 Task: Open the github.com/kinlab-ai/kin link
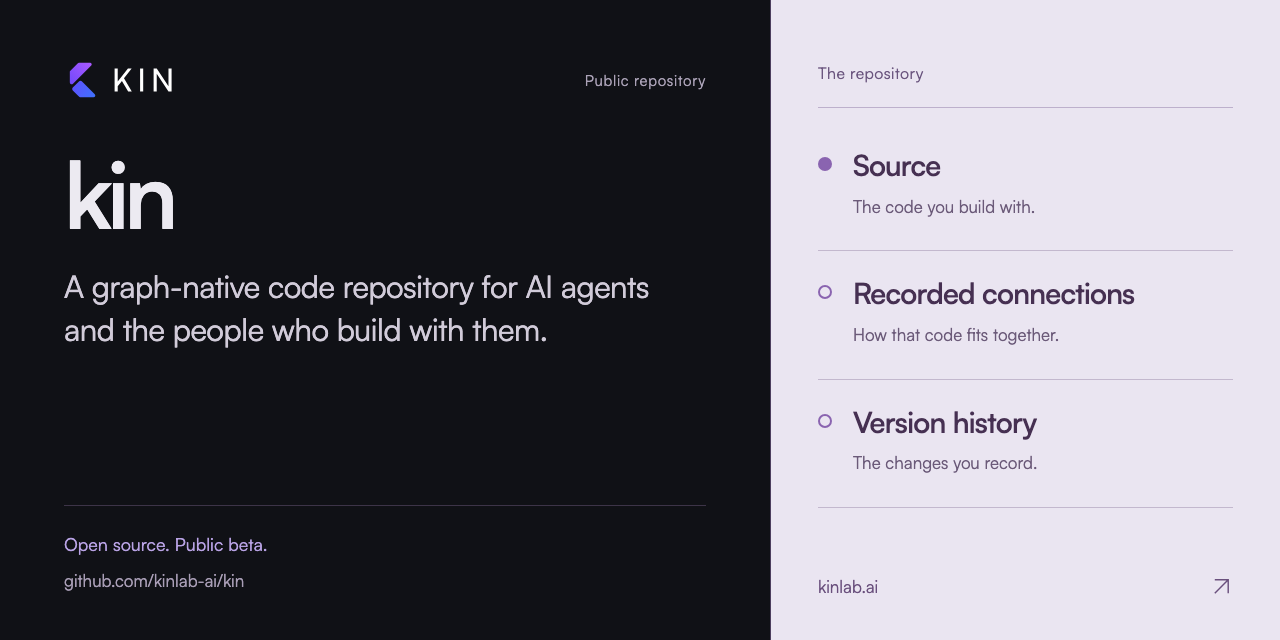[154, 581]
